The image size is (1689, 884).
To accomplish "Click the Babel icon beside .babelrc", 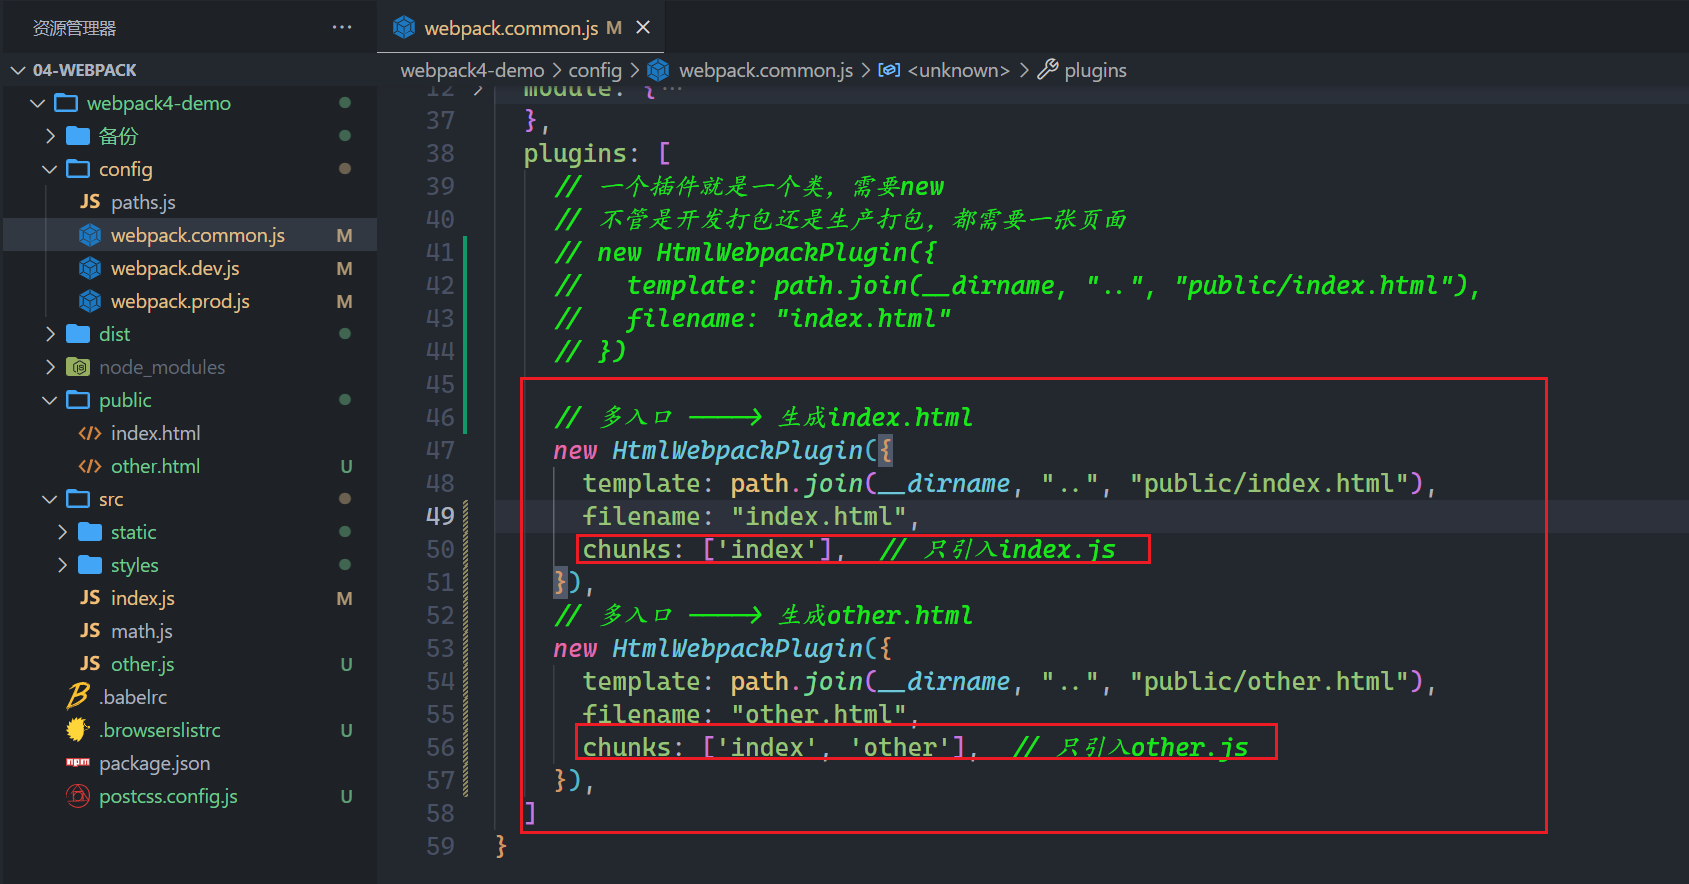I will tap(78, 696).
